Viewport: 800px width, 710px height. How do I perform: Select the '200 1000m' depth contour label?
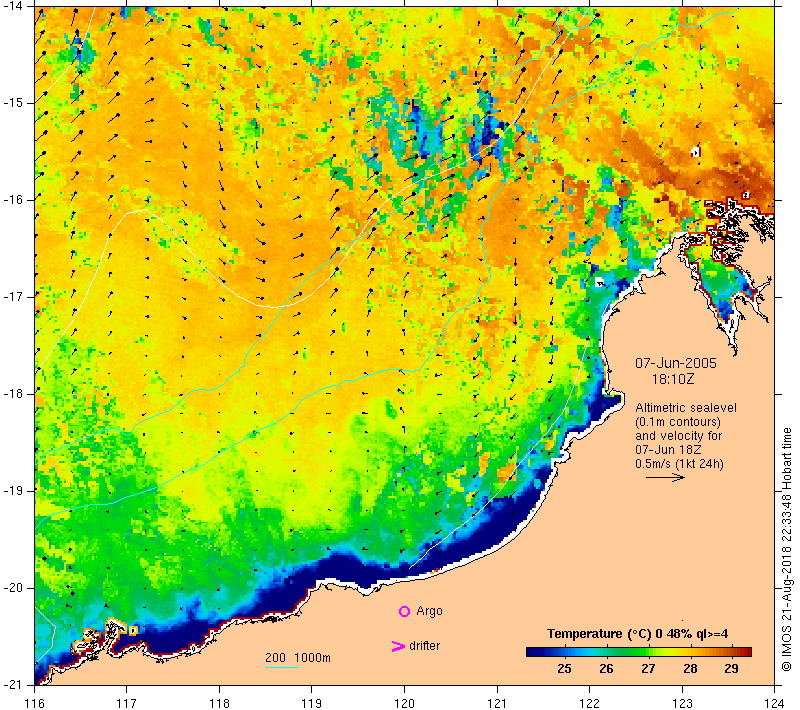(297, 657)
